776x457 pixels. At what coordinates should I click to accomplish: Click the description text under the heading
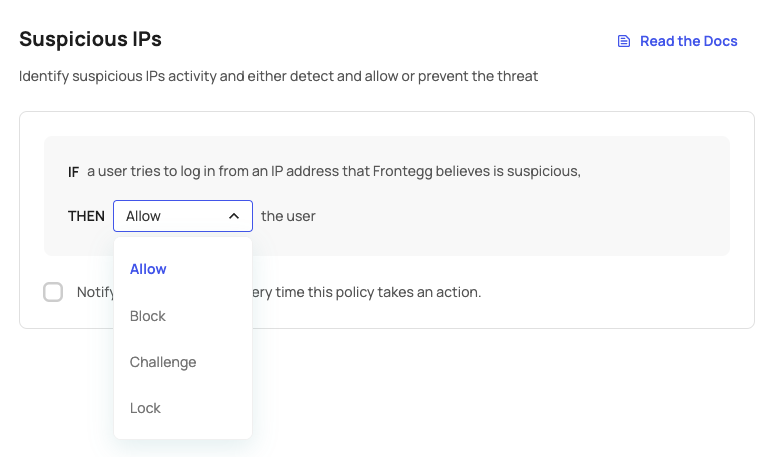tap(278, 76)
